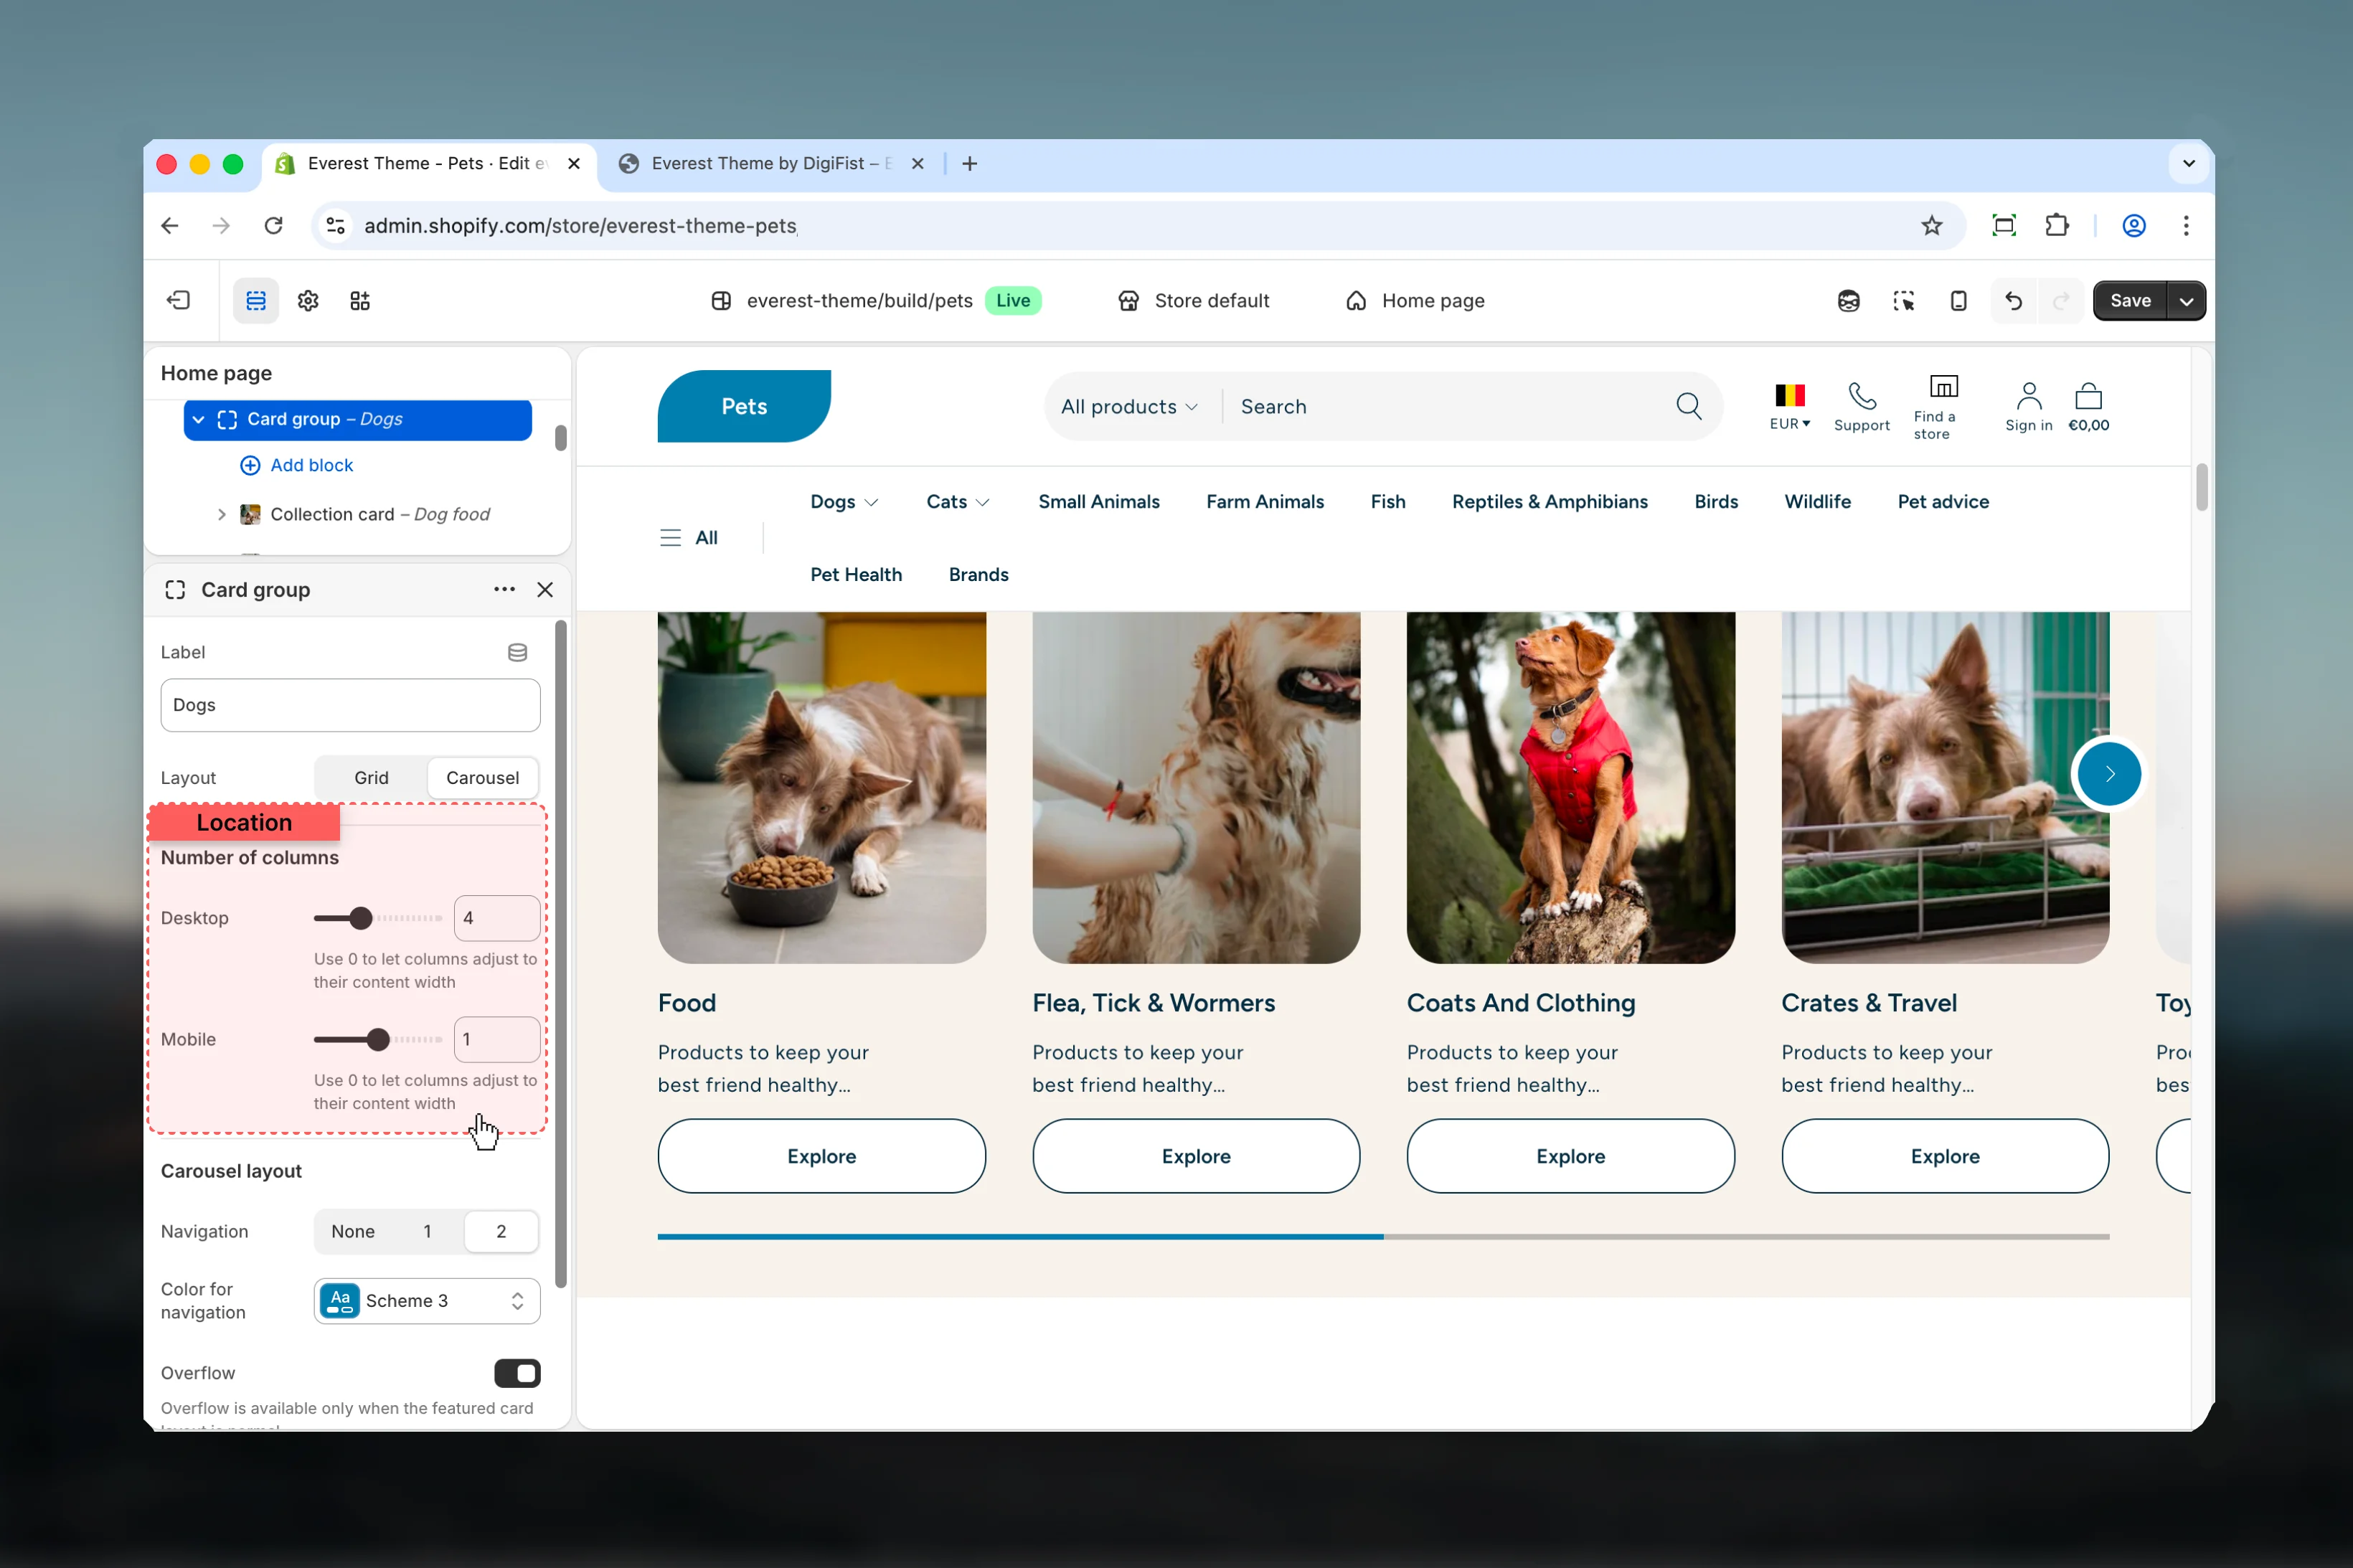Click the Find a store icon

(x=1943, y=386)
